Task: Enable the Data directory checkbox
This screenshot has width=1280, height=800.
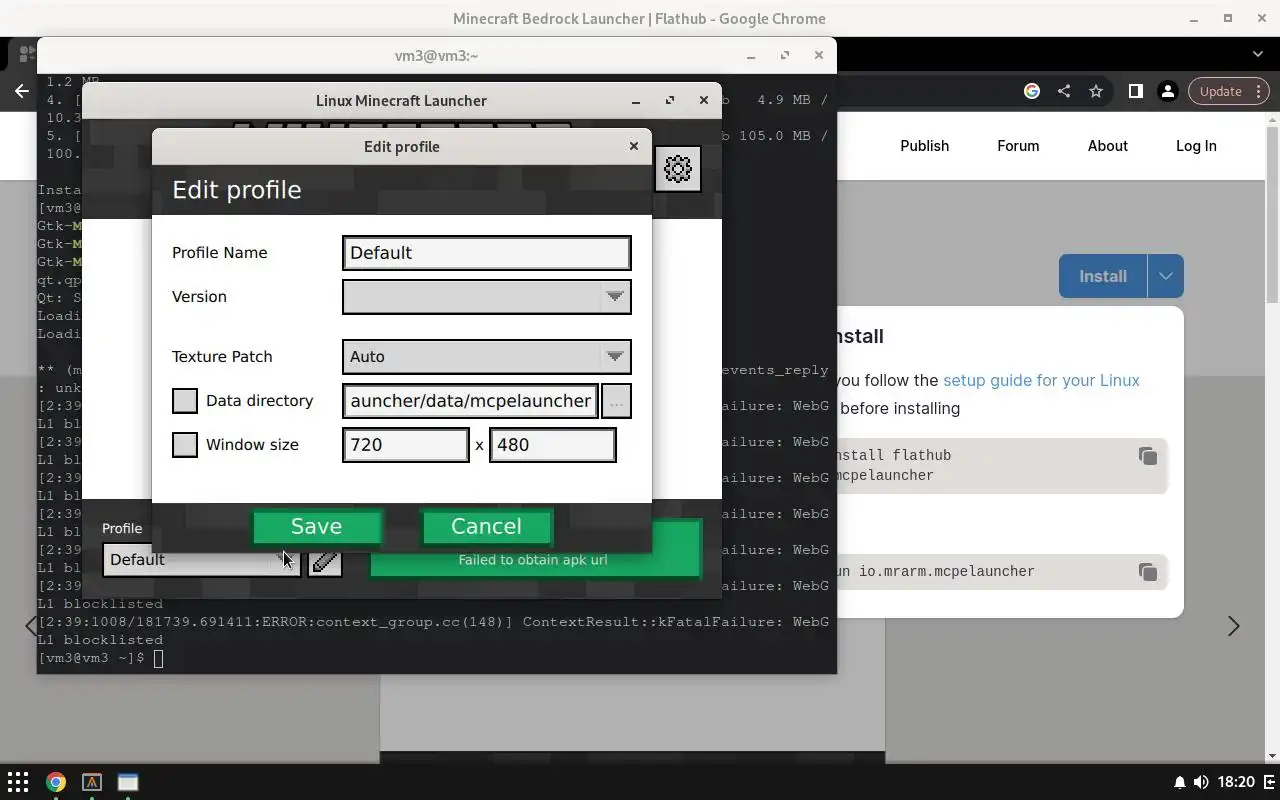Action: [x=185, y=401]
